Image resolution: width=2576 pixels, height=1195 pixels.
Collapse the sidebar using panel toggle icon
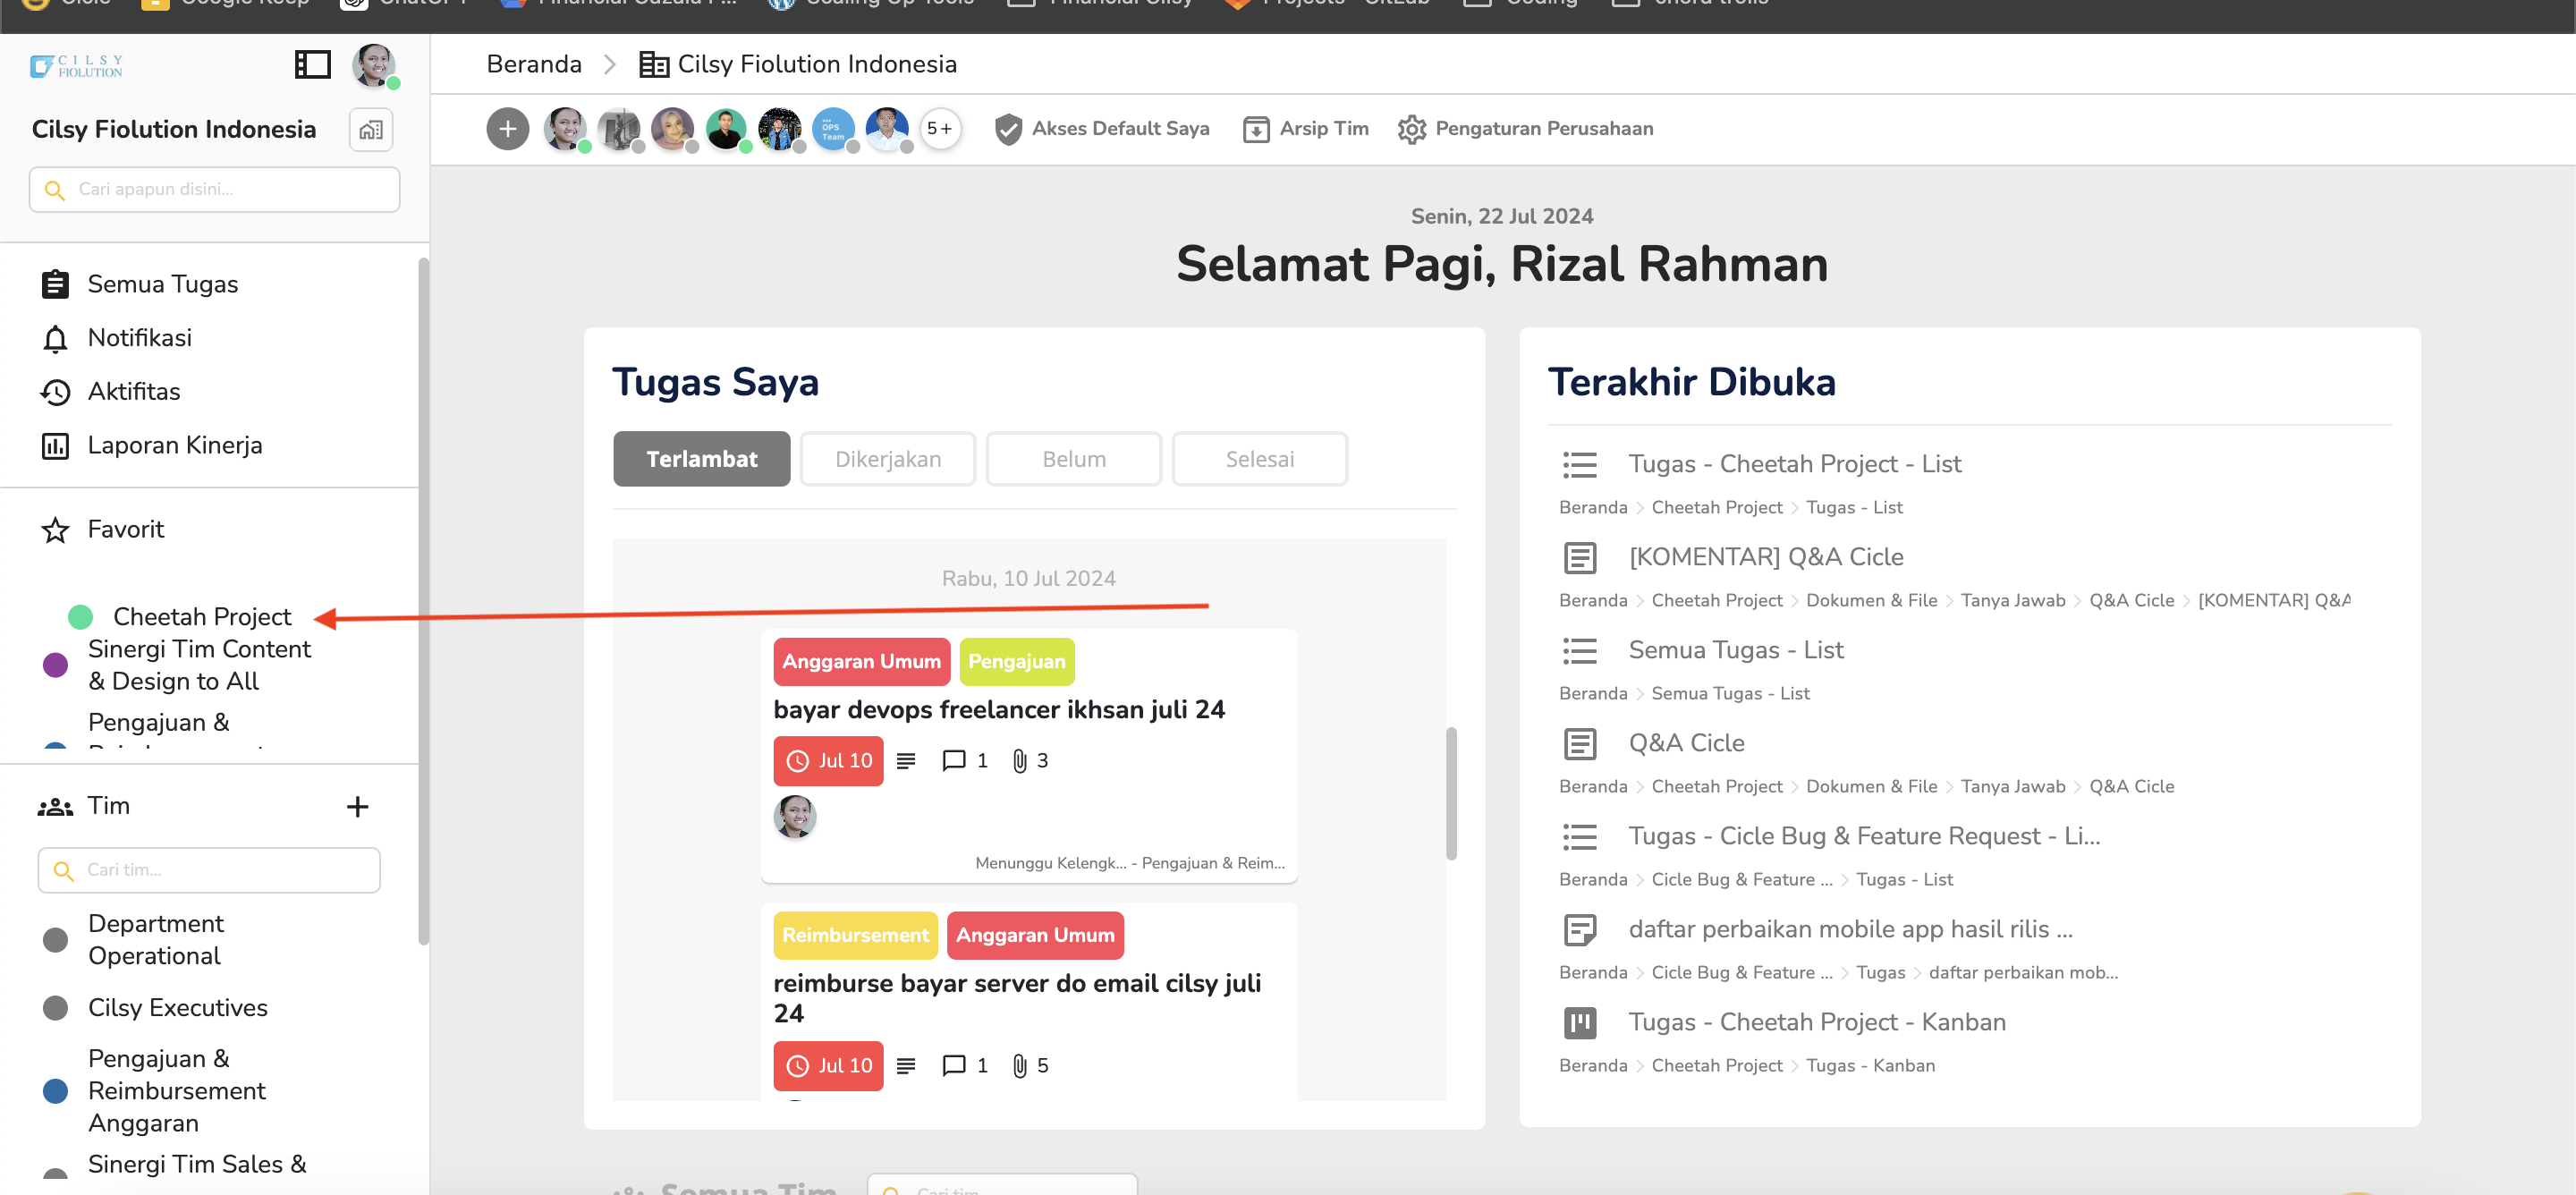[312, 65]
